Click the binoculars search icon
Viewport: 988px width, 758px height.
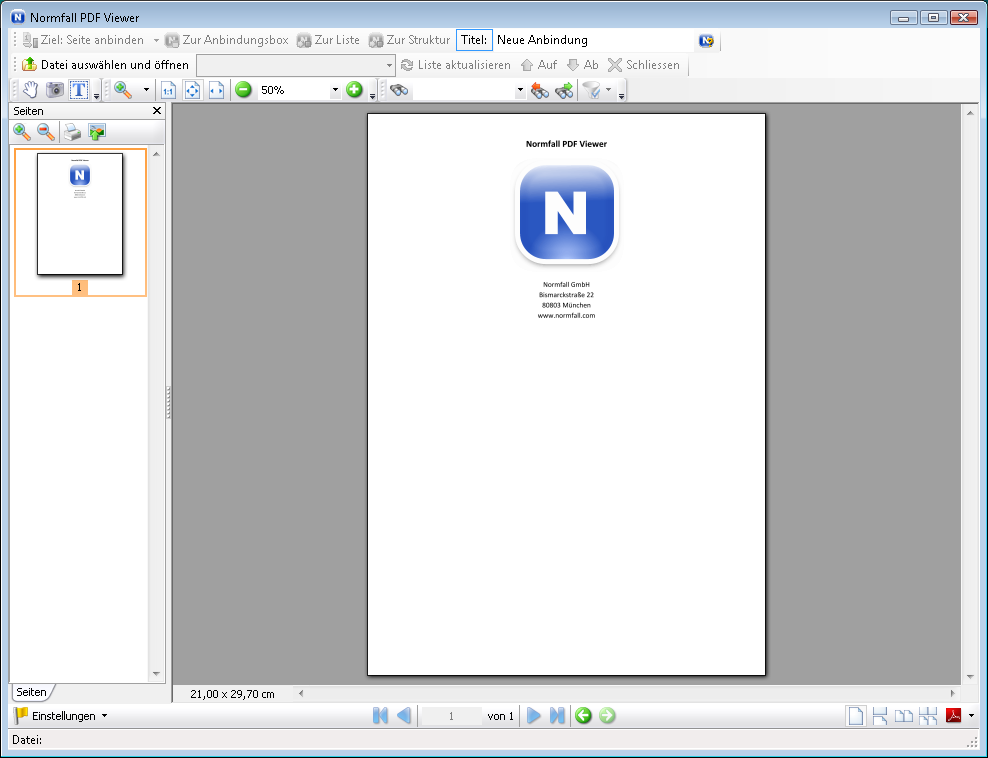(399, 90)
